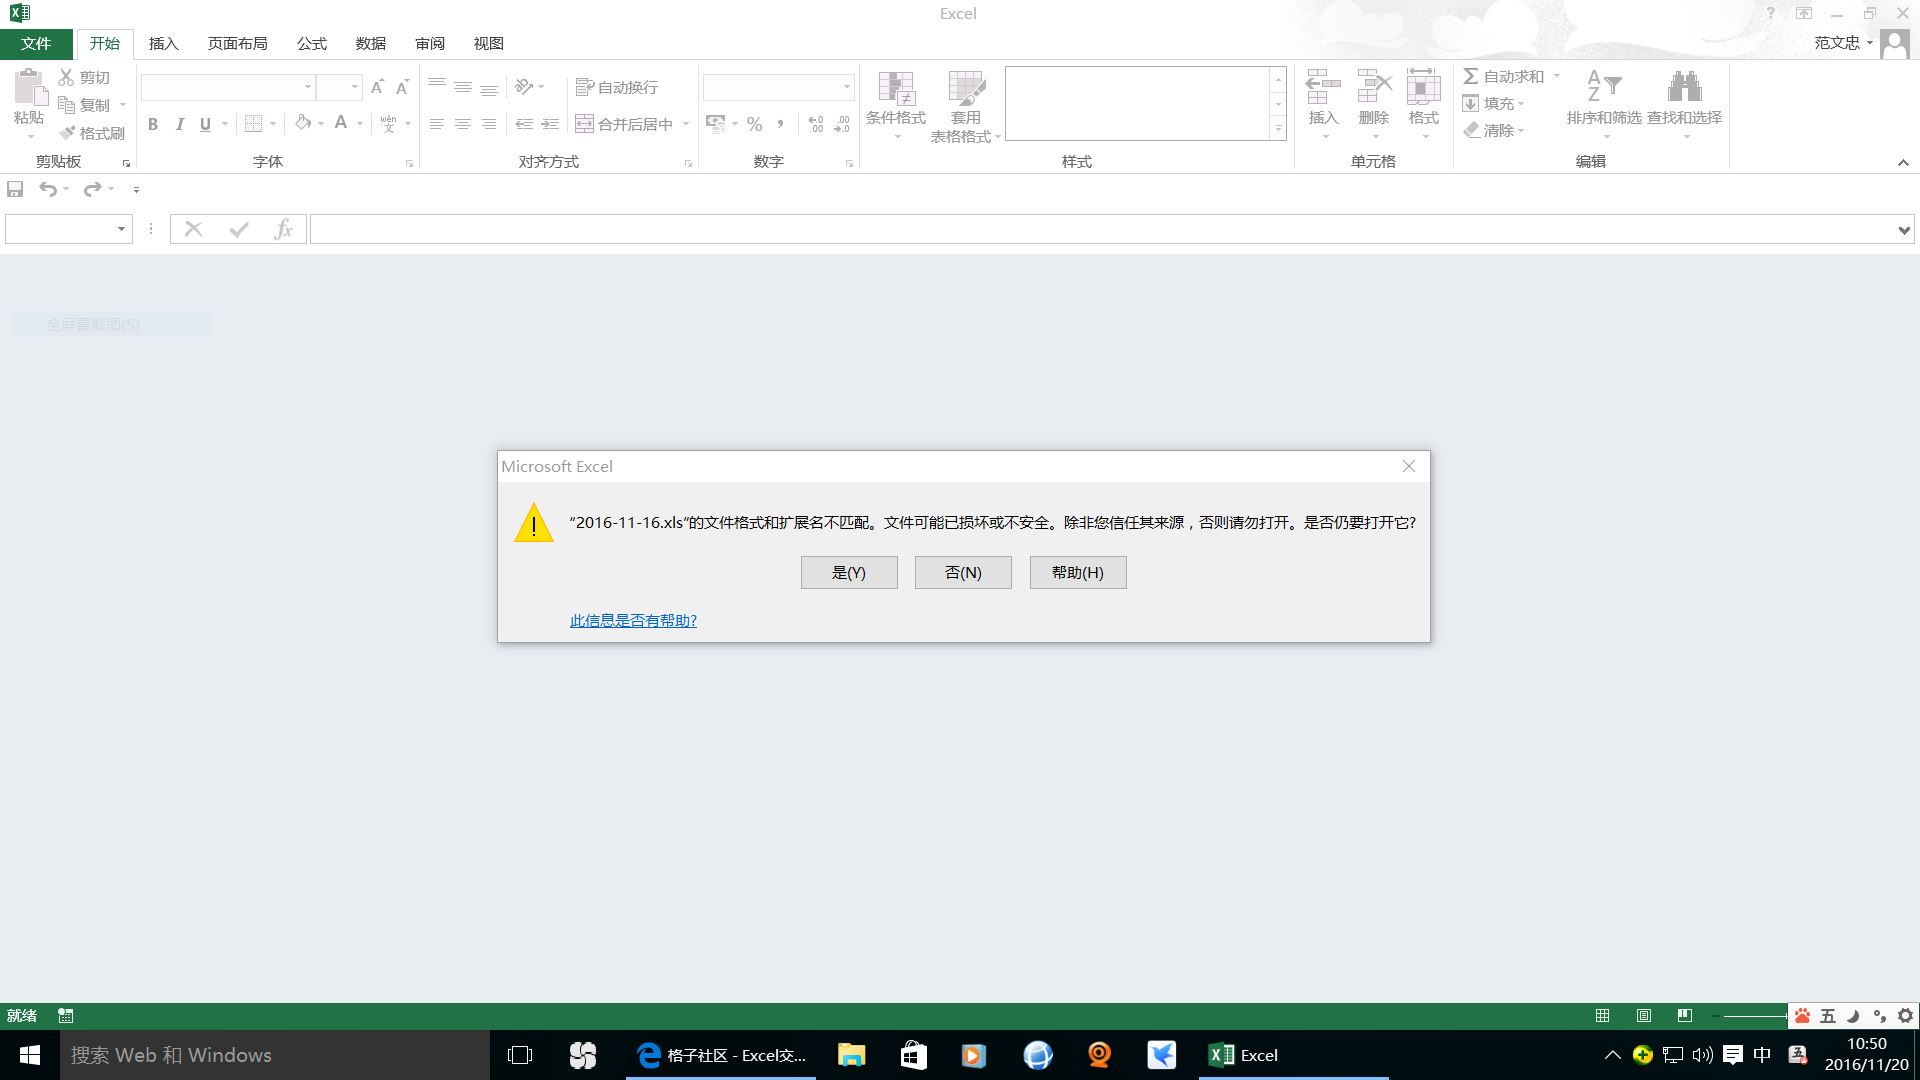Open the Insert ribbon tab
This screenshot has width=1920, height=1080.
(163, 43)
